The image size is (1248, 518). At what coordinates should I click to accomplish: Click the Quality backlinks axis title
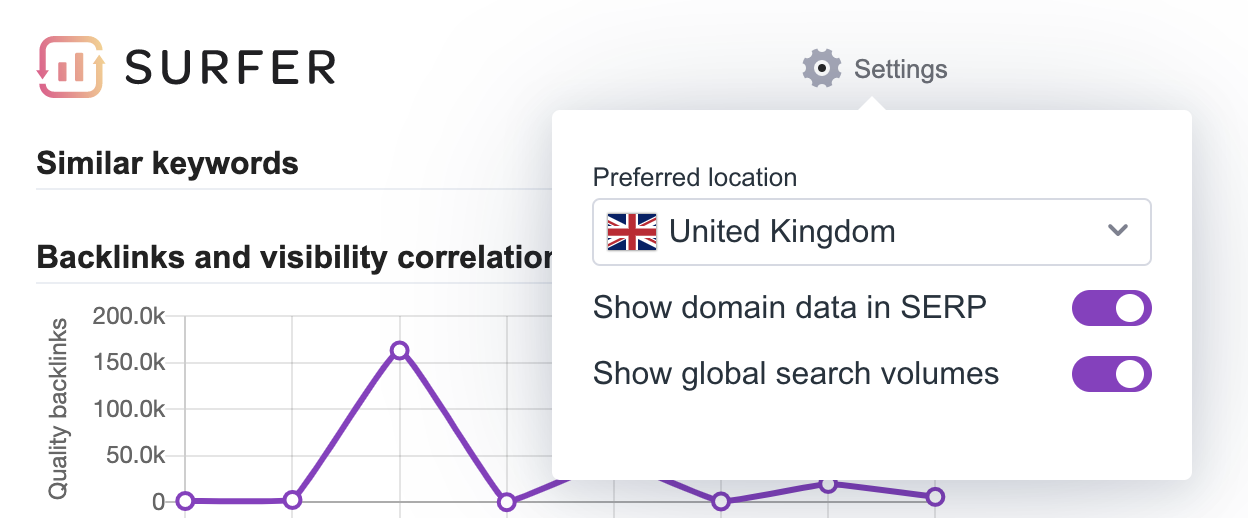[x=58, y=409]
